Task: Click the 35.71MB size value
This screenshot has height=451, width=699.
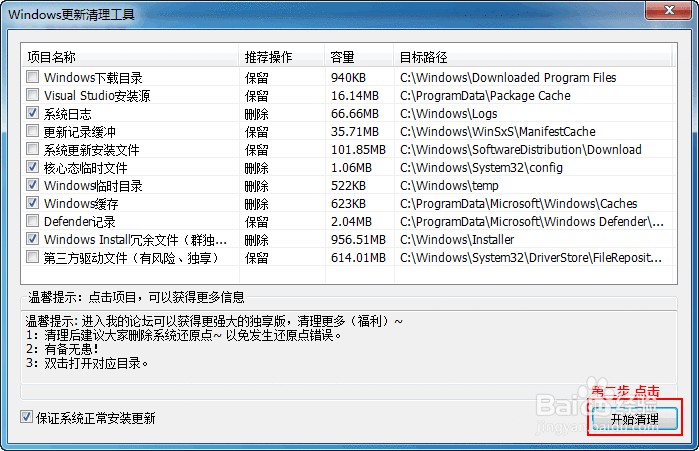Action: (x=354, y=131)
